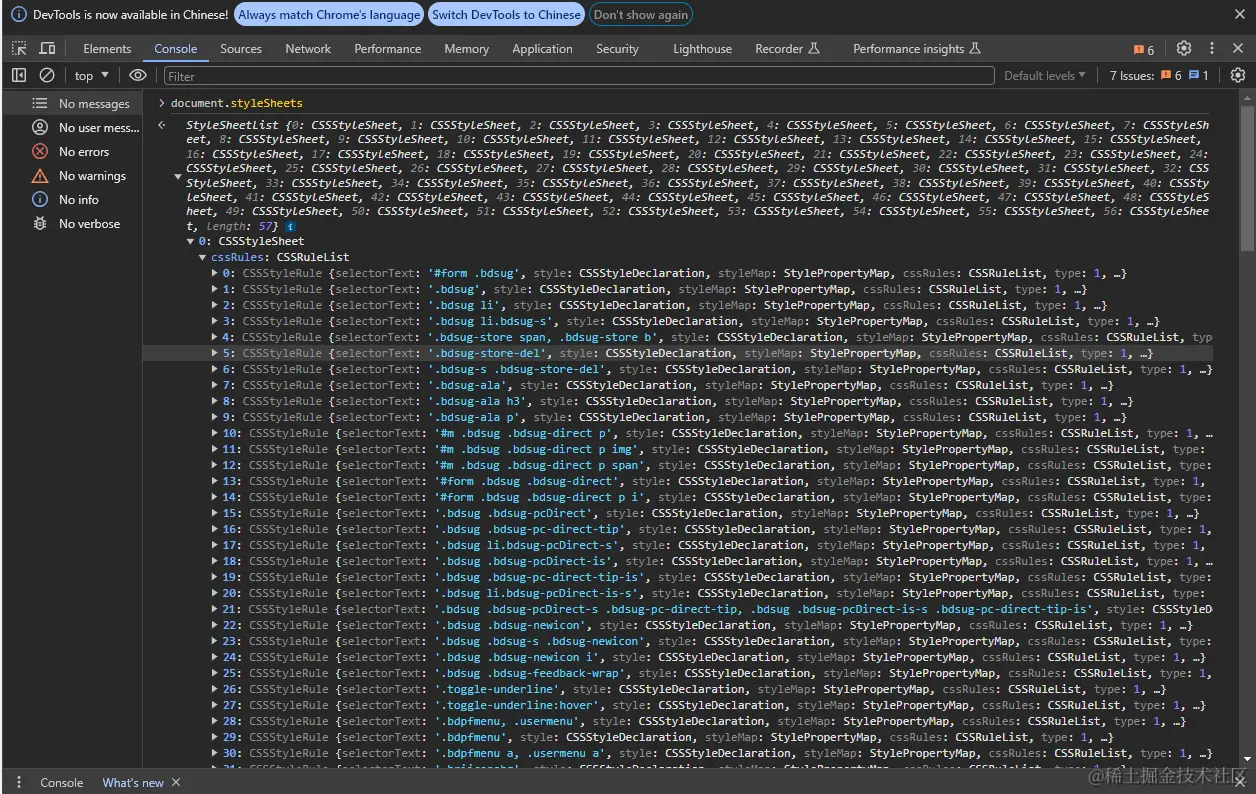Close the DevTools panel

1238,49
